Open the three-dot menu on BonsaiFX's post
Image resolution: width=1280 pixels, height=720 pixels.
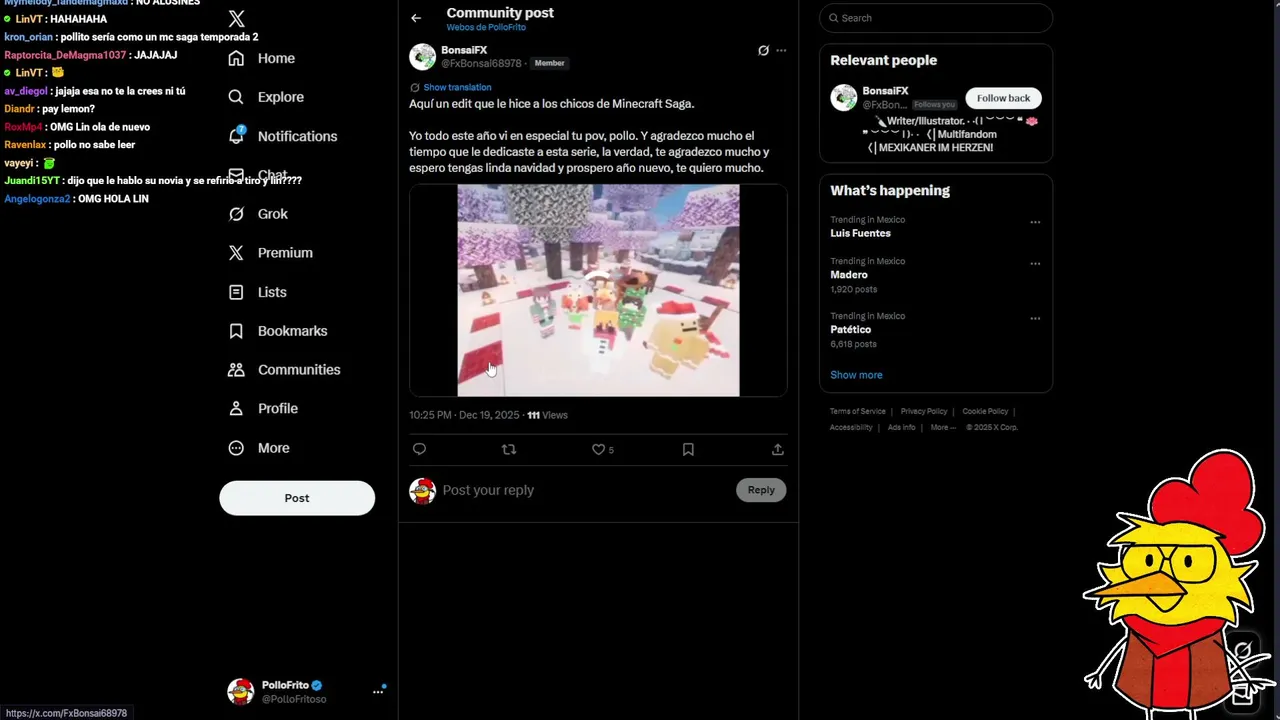[781, 50]
